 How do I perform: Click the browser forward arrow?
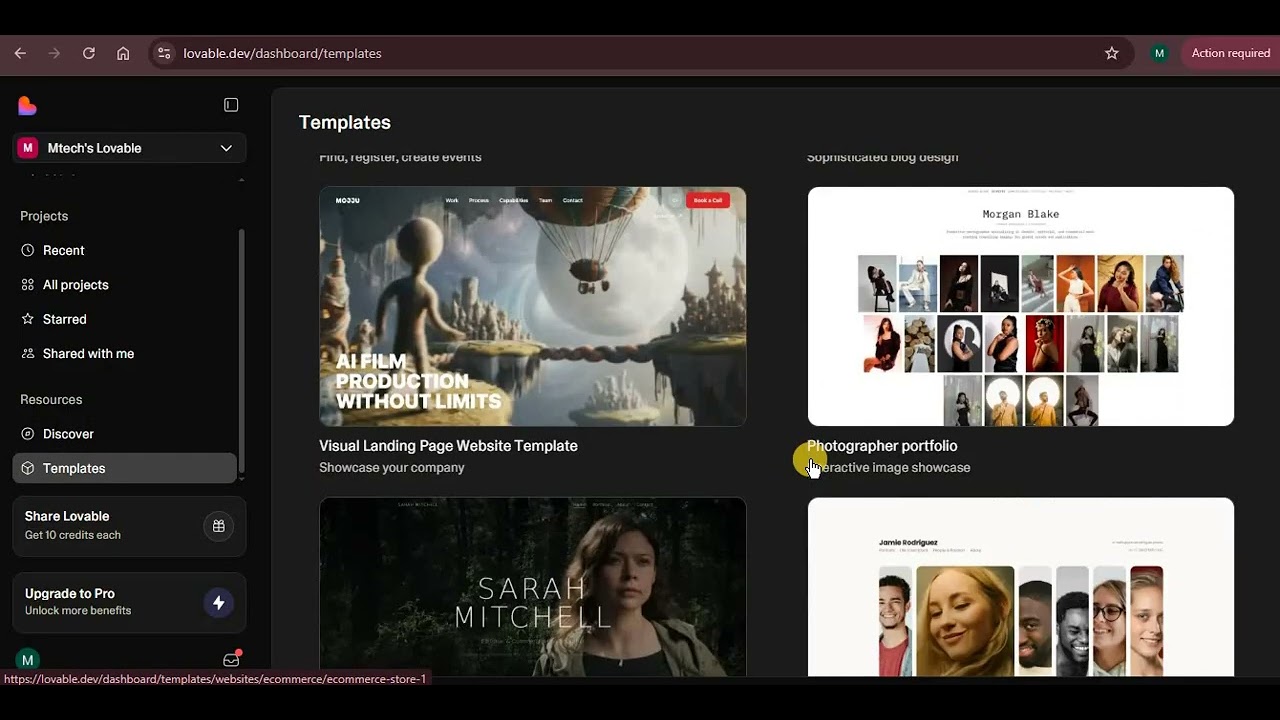[55, 53]
